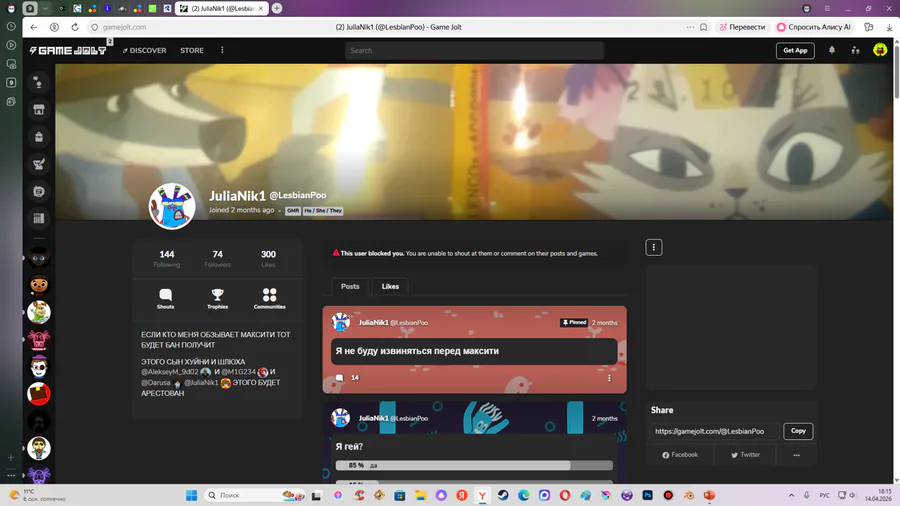
Task: Open JuliaNik1 profile avatar picture
Action: [172, 207]
